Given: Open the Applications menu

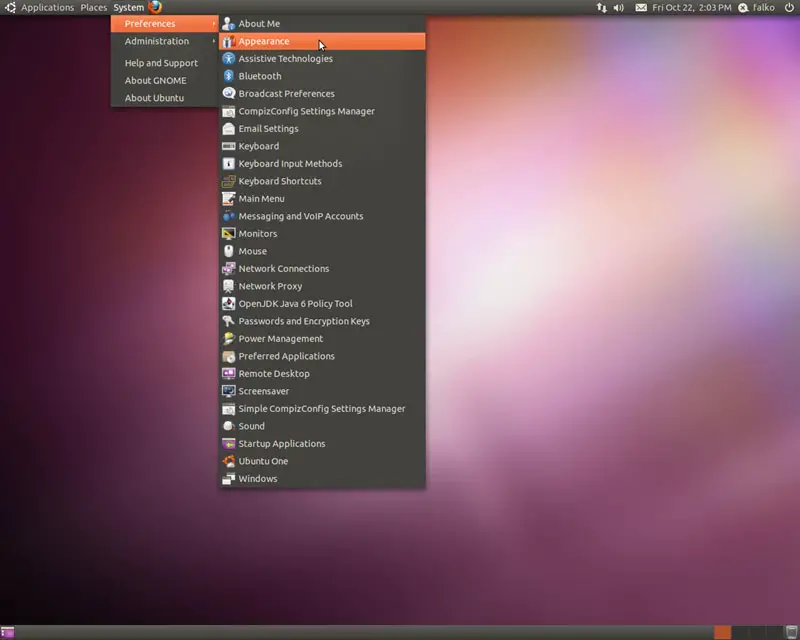Looking at the screenshot, I should 47,8.
